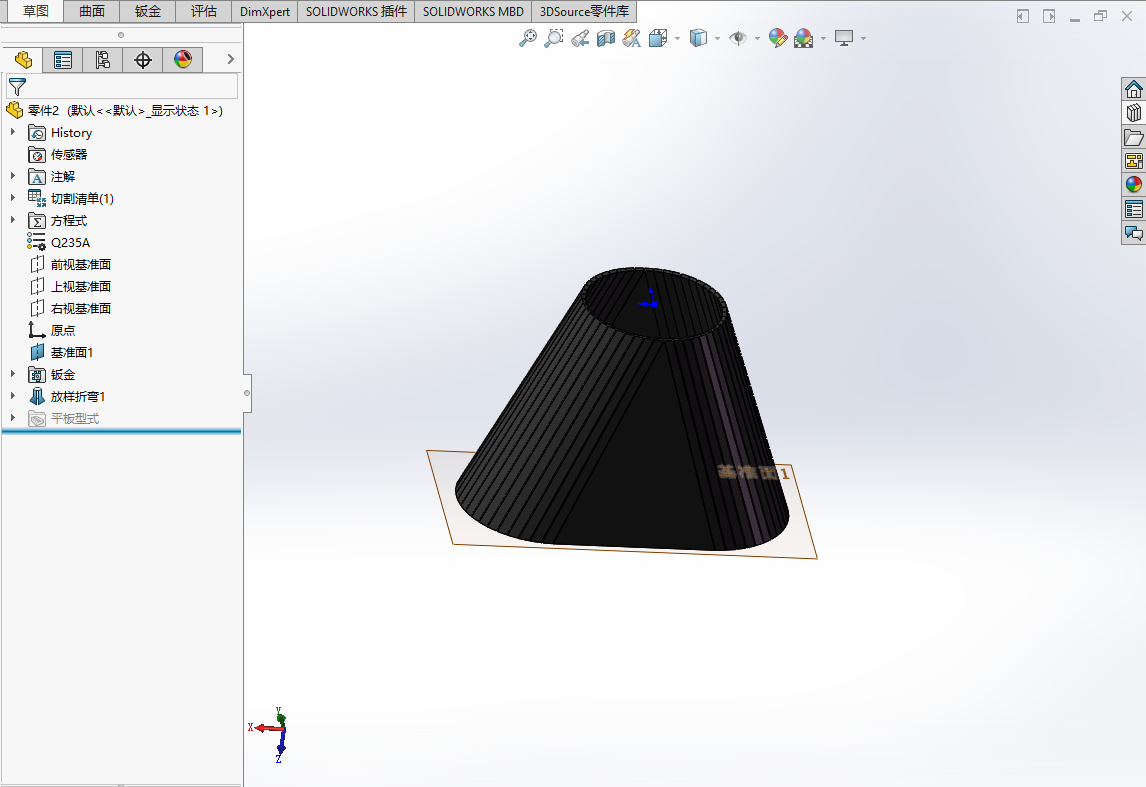1146x787 pixels.
Task: Open the SOLIDWORKS MBD tab
Action: (473, 11)
